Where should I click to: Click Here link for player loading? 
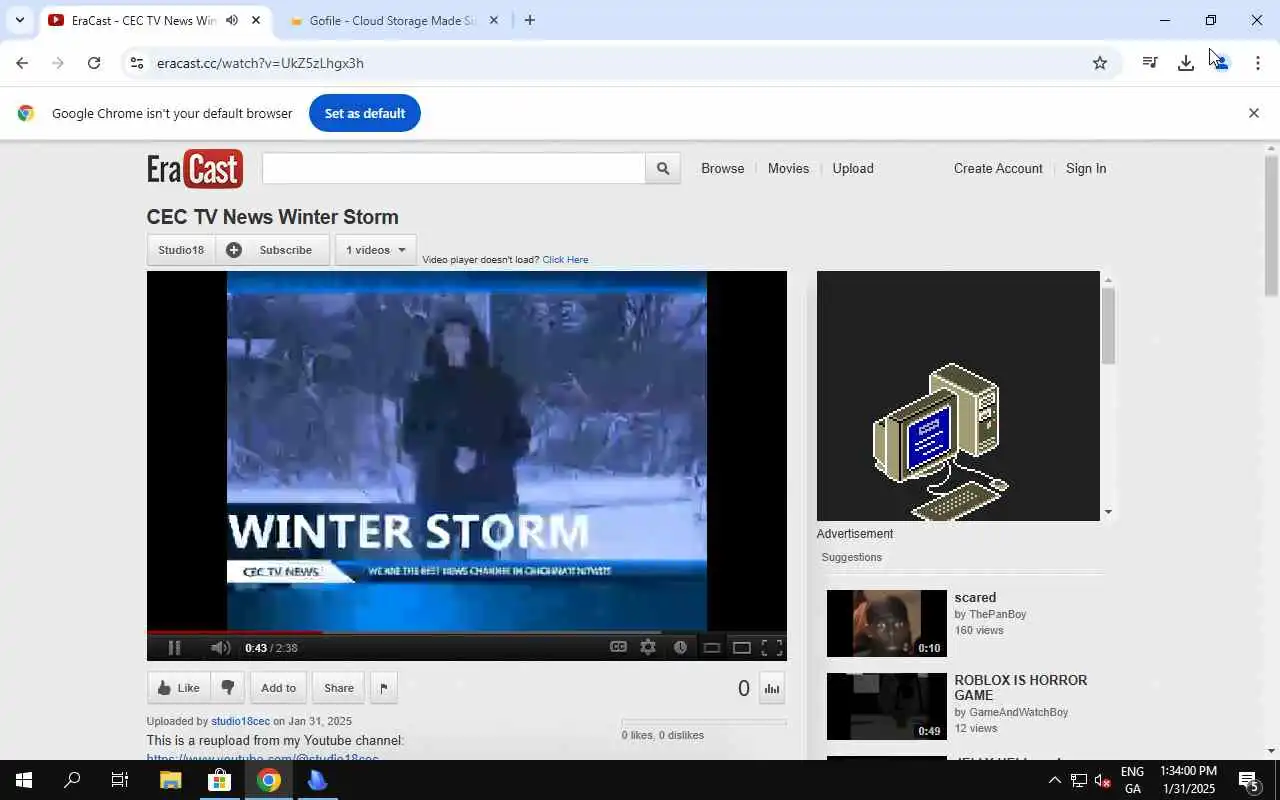(x=565, y=260)
